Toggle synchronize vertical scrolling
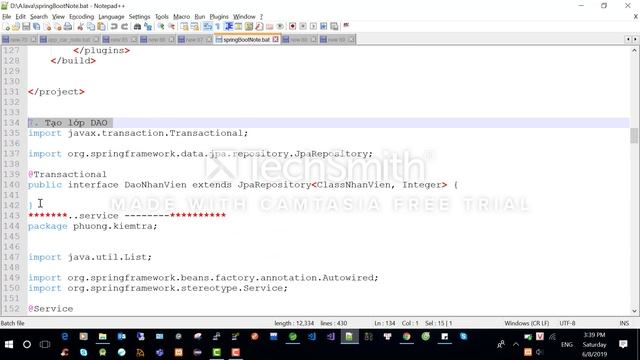This screenshot has width=640, height=360. click(184, 27)
